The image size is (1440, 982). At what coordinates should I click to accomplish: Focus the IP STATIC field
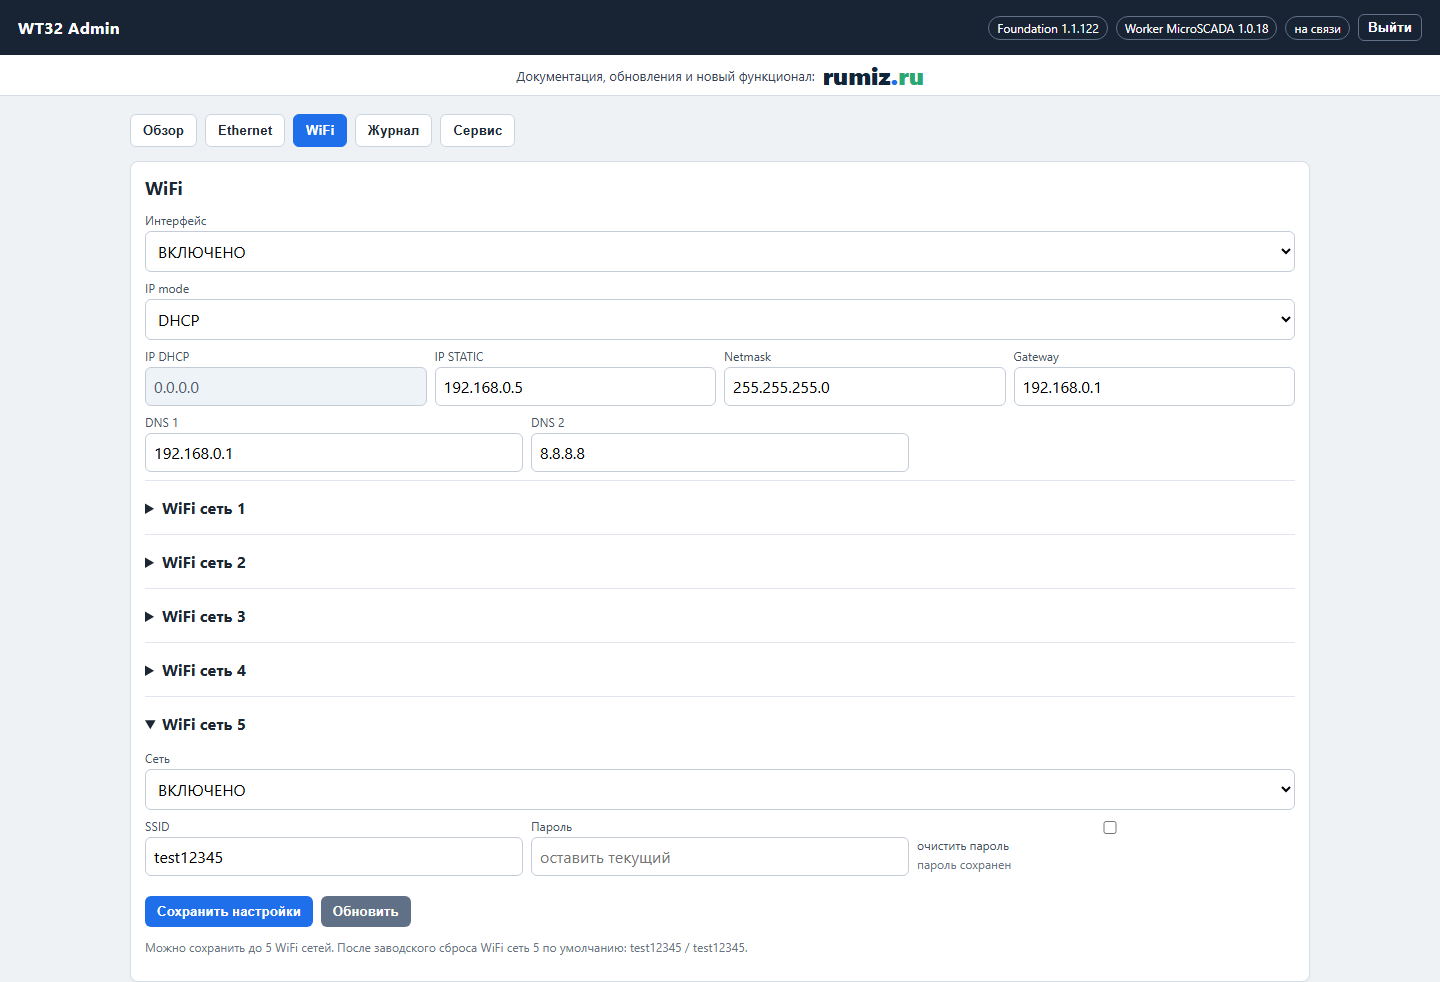(575, 387)
